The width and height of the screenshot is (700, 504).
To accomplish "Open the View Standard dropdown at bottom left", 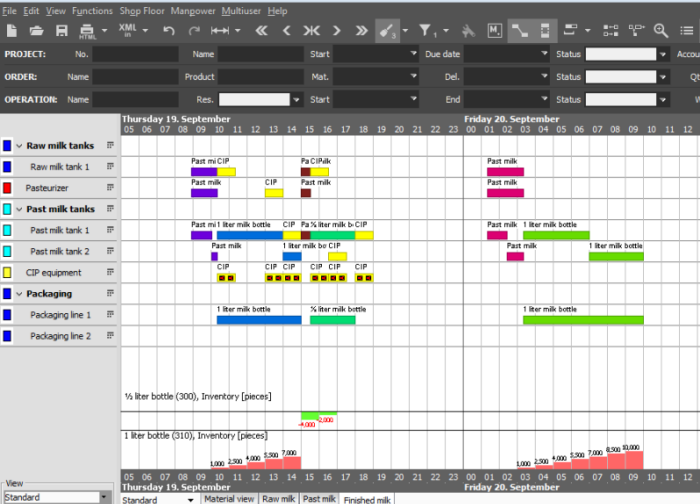I will [x=104, y=497].
